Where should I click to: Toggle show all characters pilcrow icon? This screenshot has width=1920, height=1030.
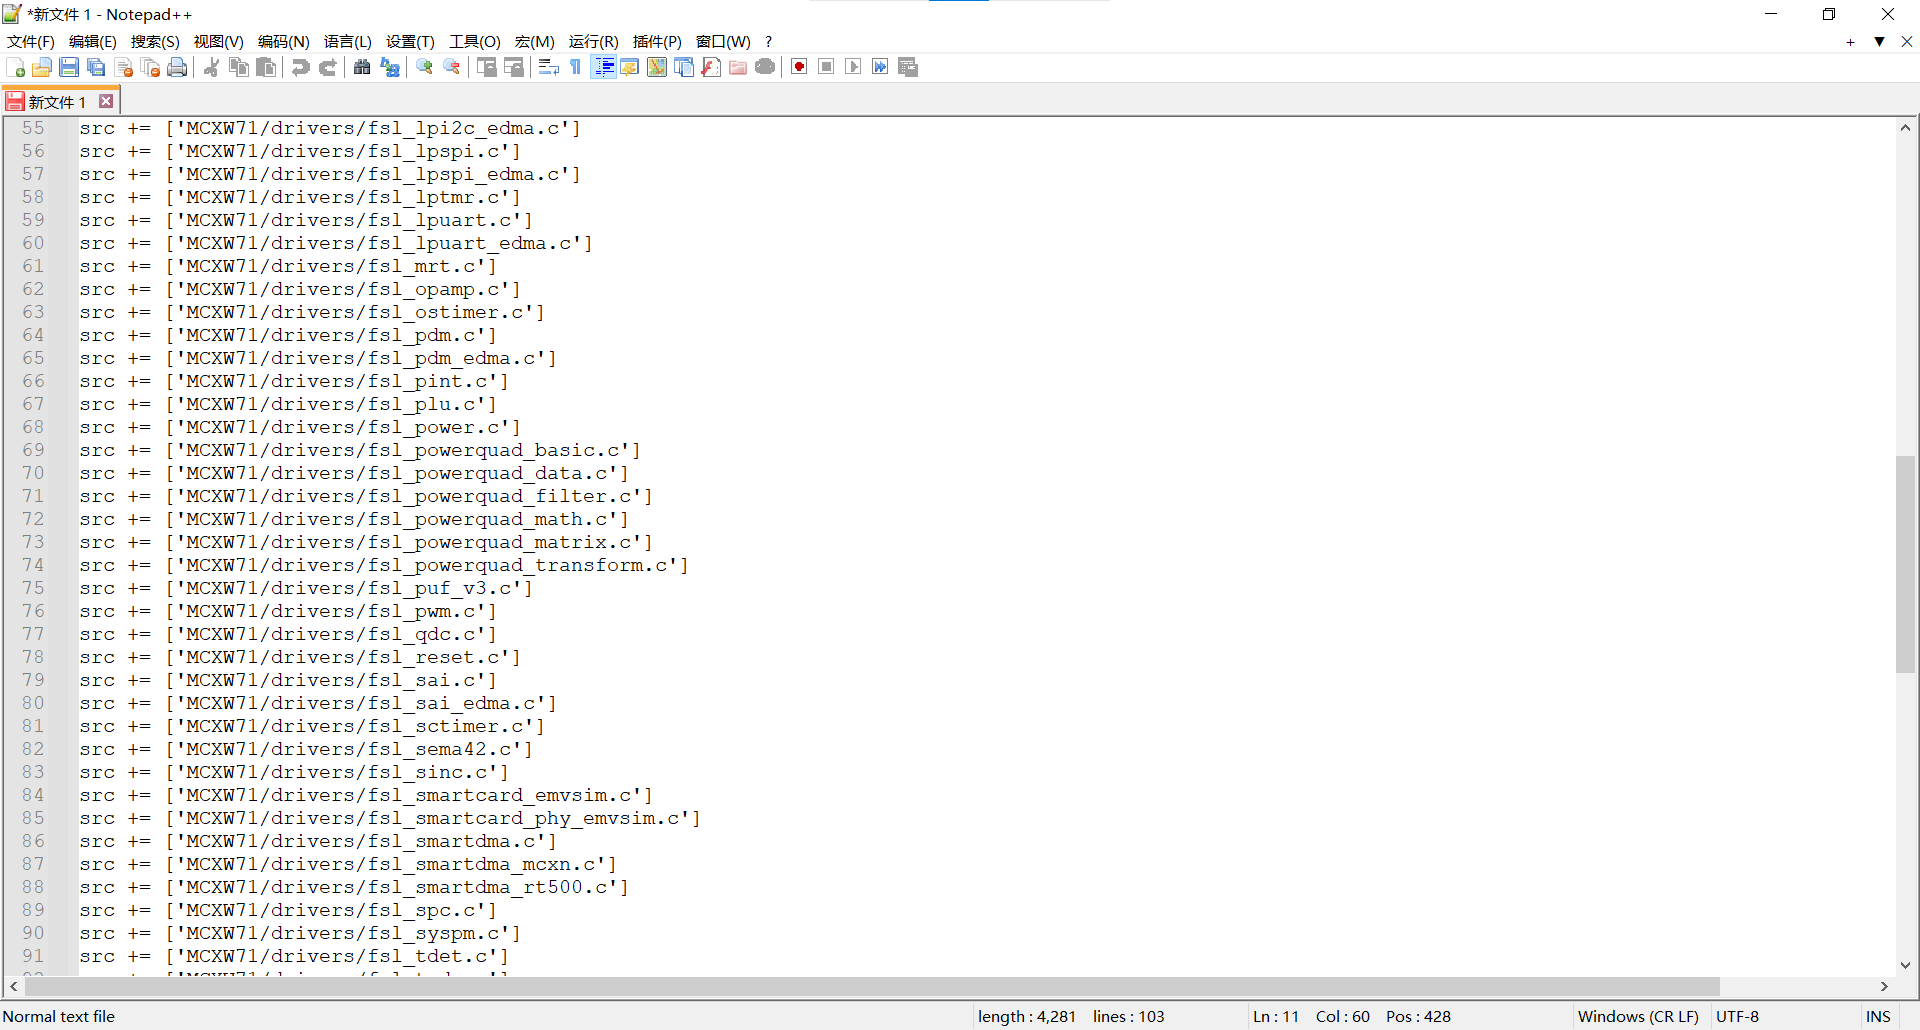(x=576, y=67)
